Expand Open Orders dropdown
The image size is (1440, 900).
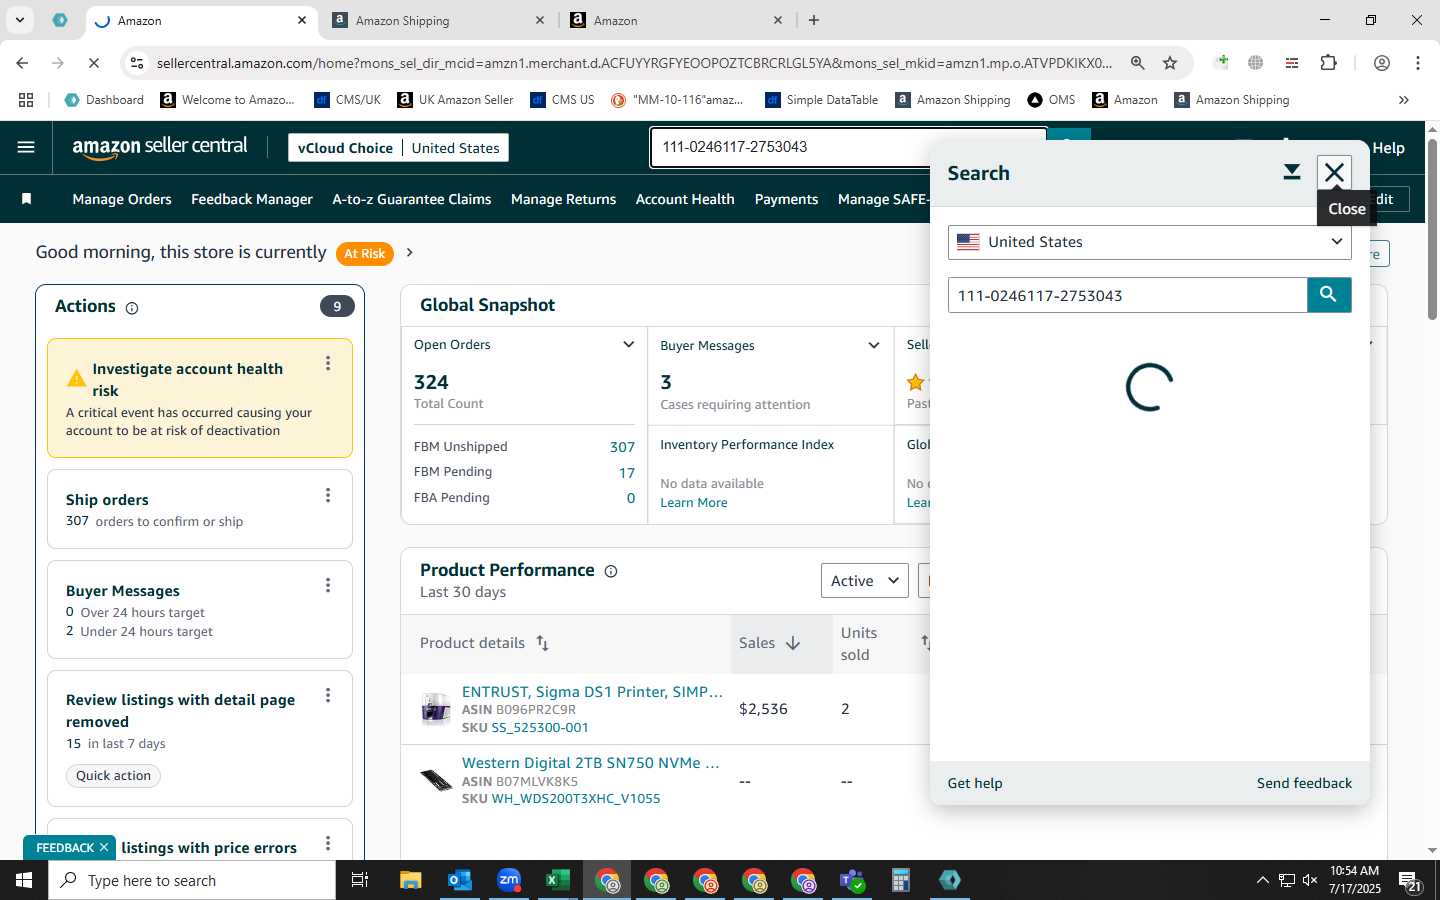[x=628, y=345]
